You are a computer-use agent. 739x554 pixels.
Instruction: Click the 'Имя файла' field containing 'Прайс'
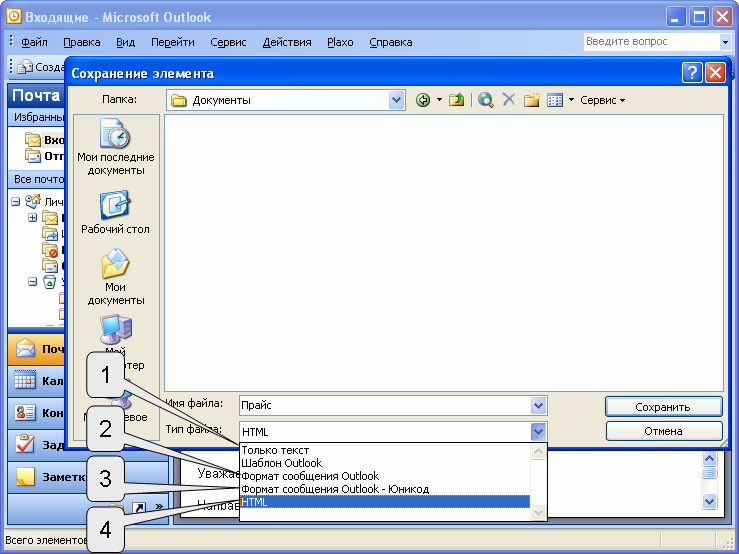(x=385, y=405)
